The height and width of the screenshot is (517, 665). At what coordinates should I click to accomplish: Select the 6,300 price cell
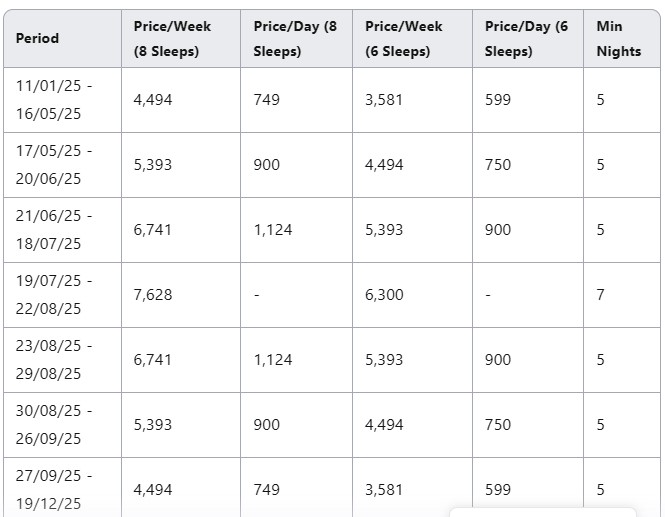click(413, 295)
